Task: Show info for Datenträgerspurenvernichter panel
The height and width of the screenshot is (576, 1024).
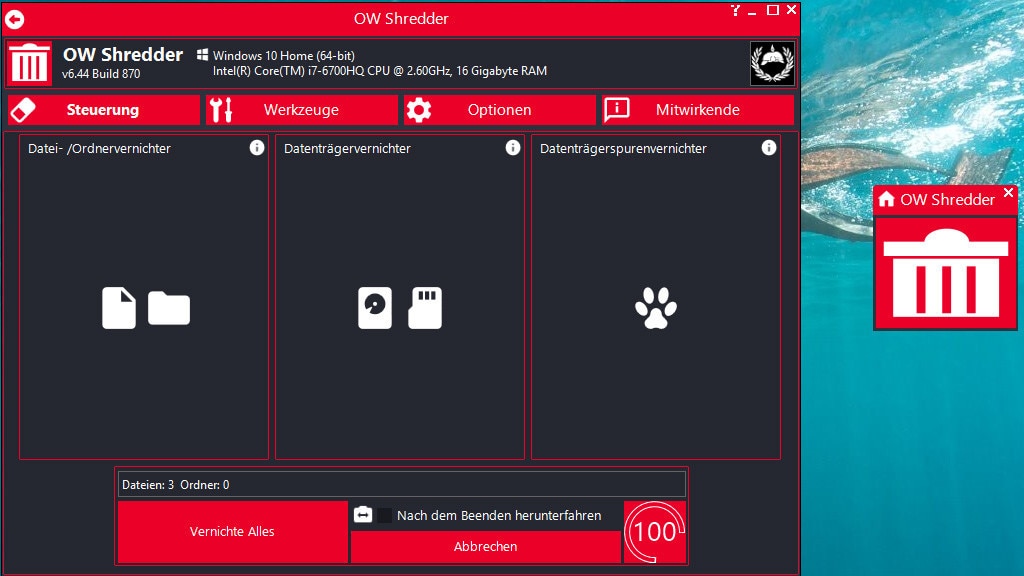Action: click(x=769, y=148)
